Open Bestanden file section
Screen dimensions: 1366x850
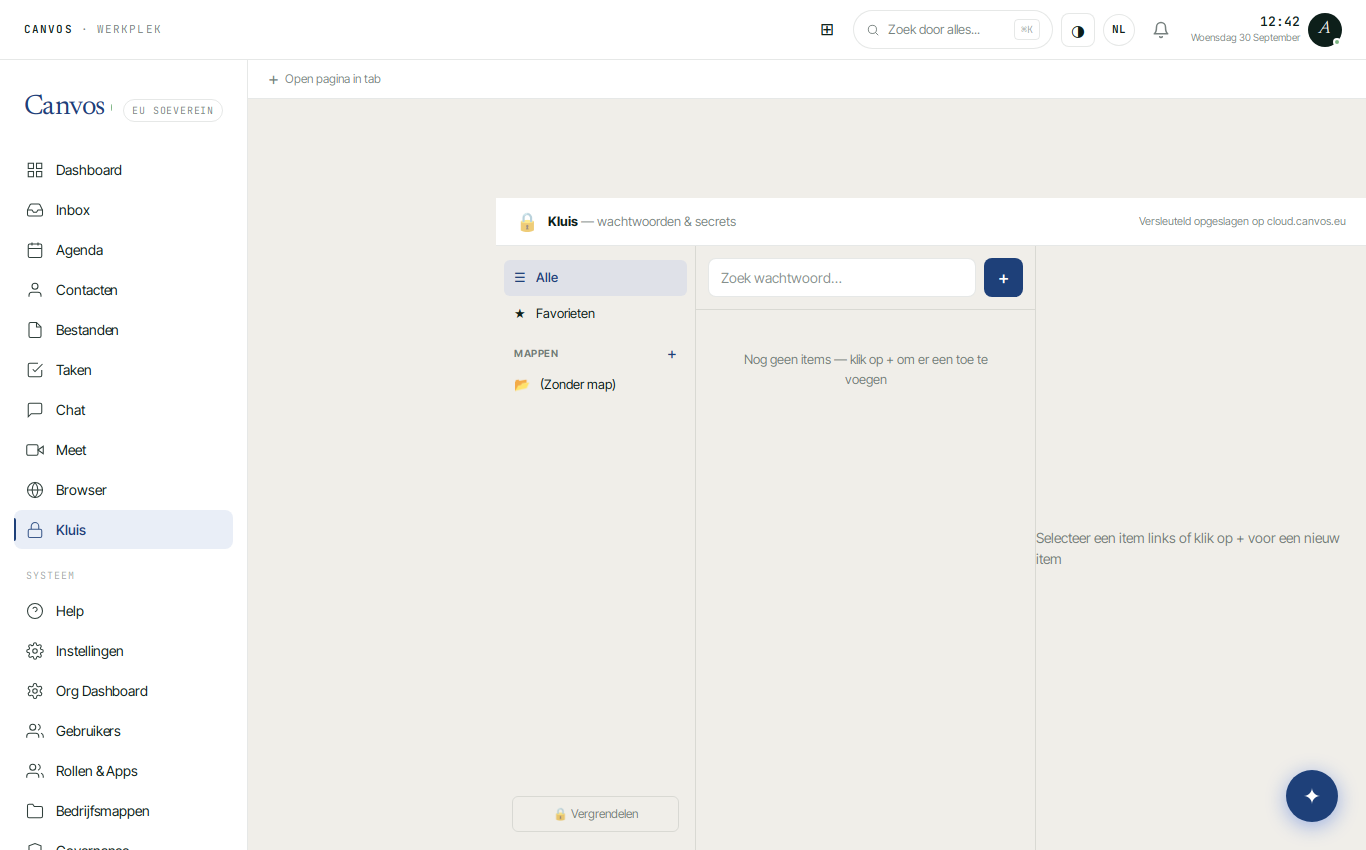123,330
